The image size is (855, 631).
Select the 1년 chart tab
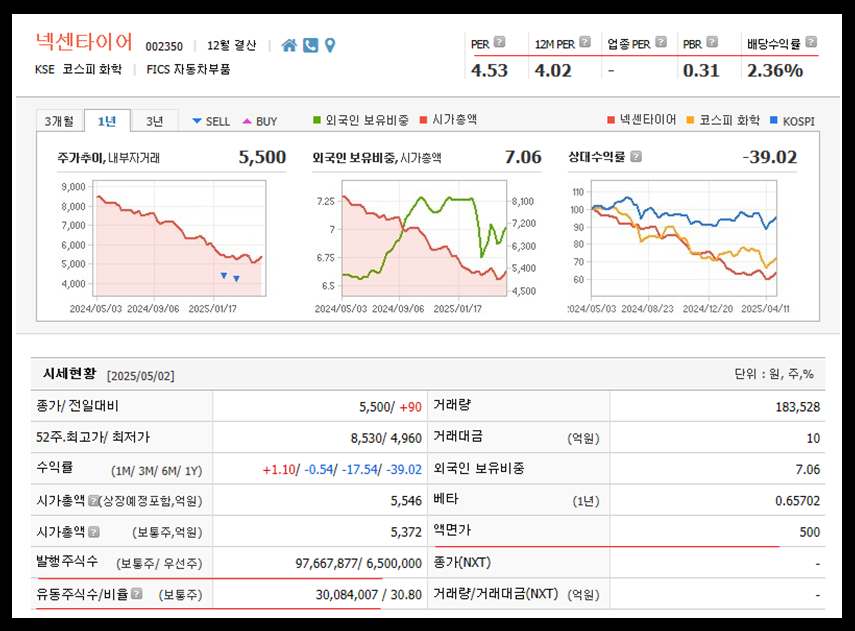tap(107, 121)
